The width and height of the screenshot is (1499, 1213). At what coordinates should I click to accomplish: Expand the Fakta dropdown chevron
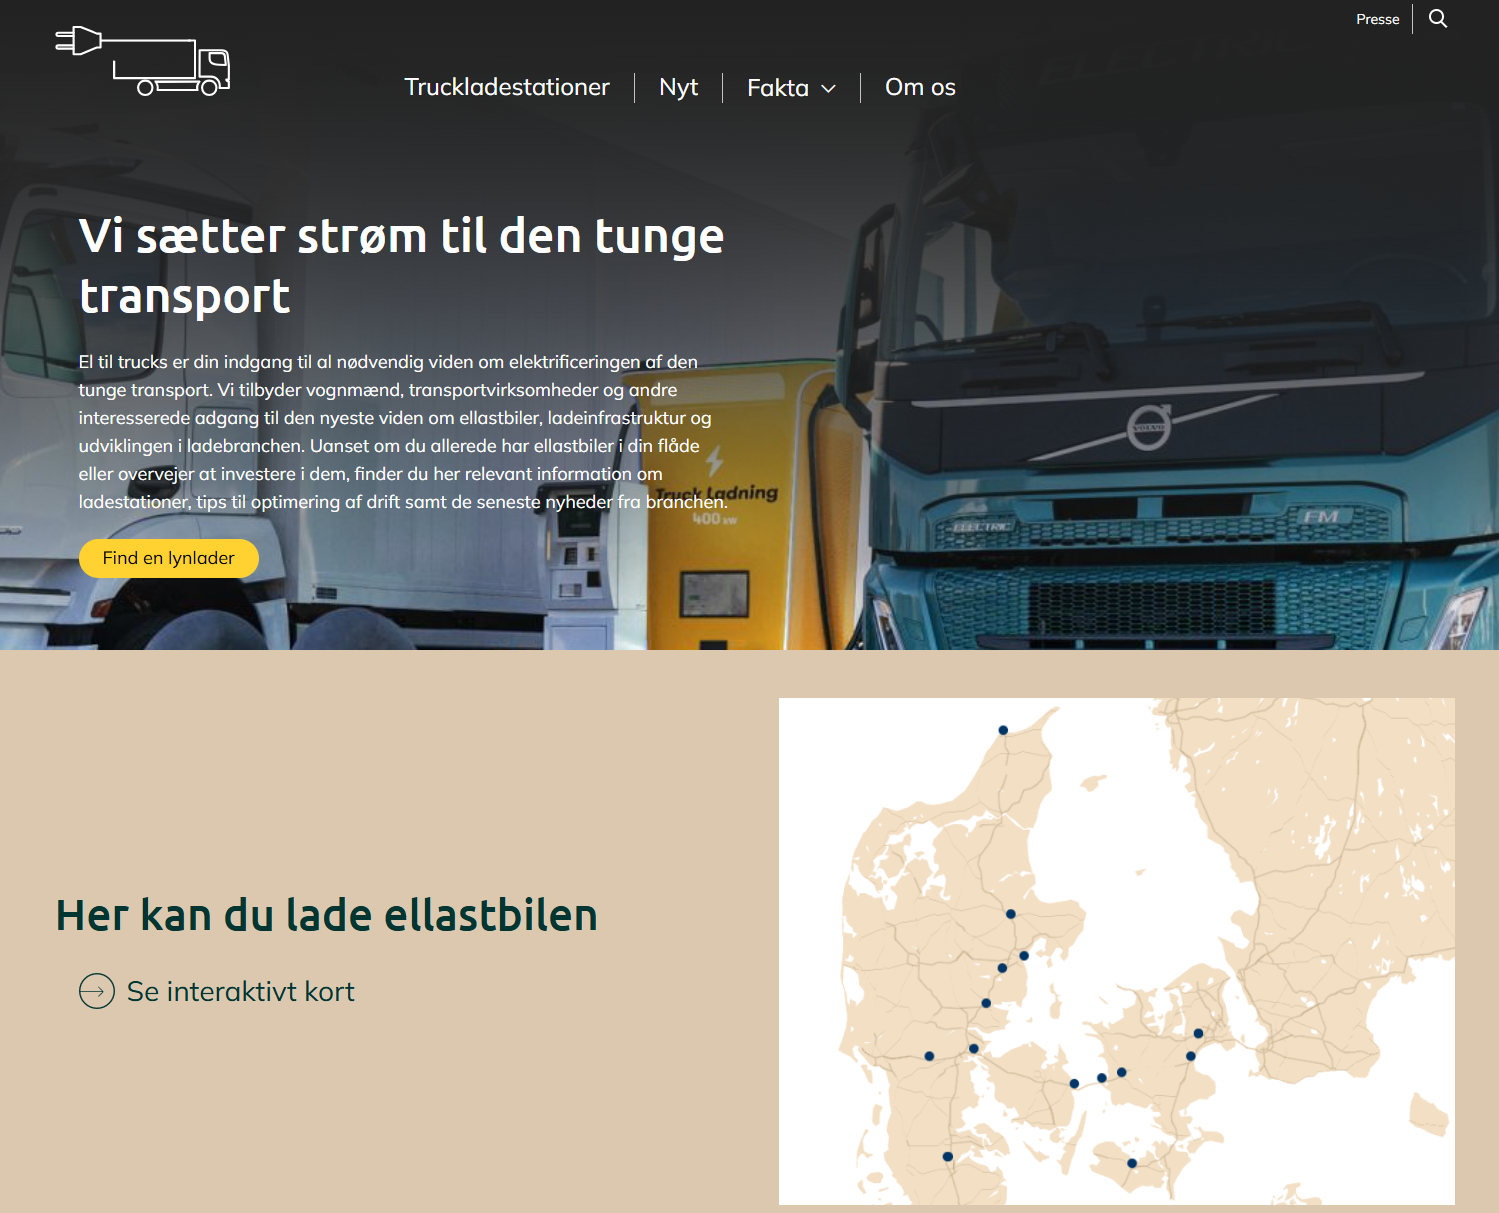coord(828,89)
